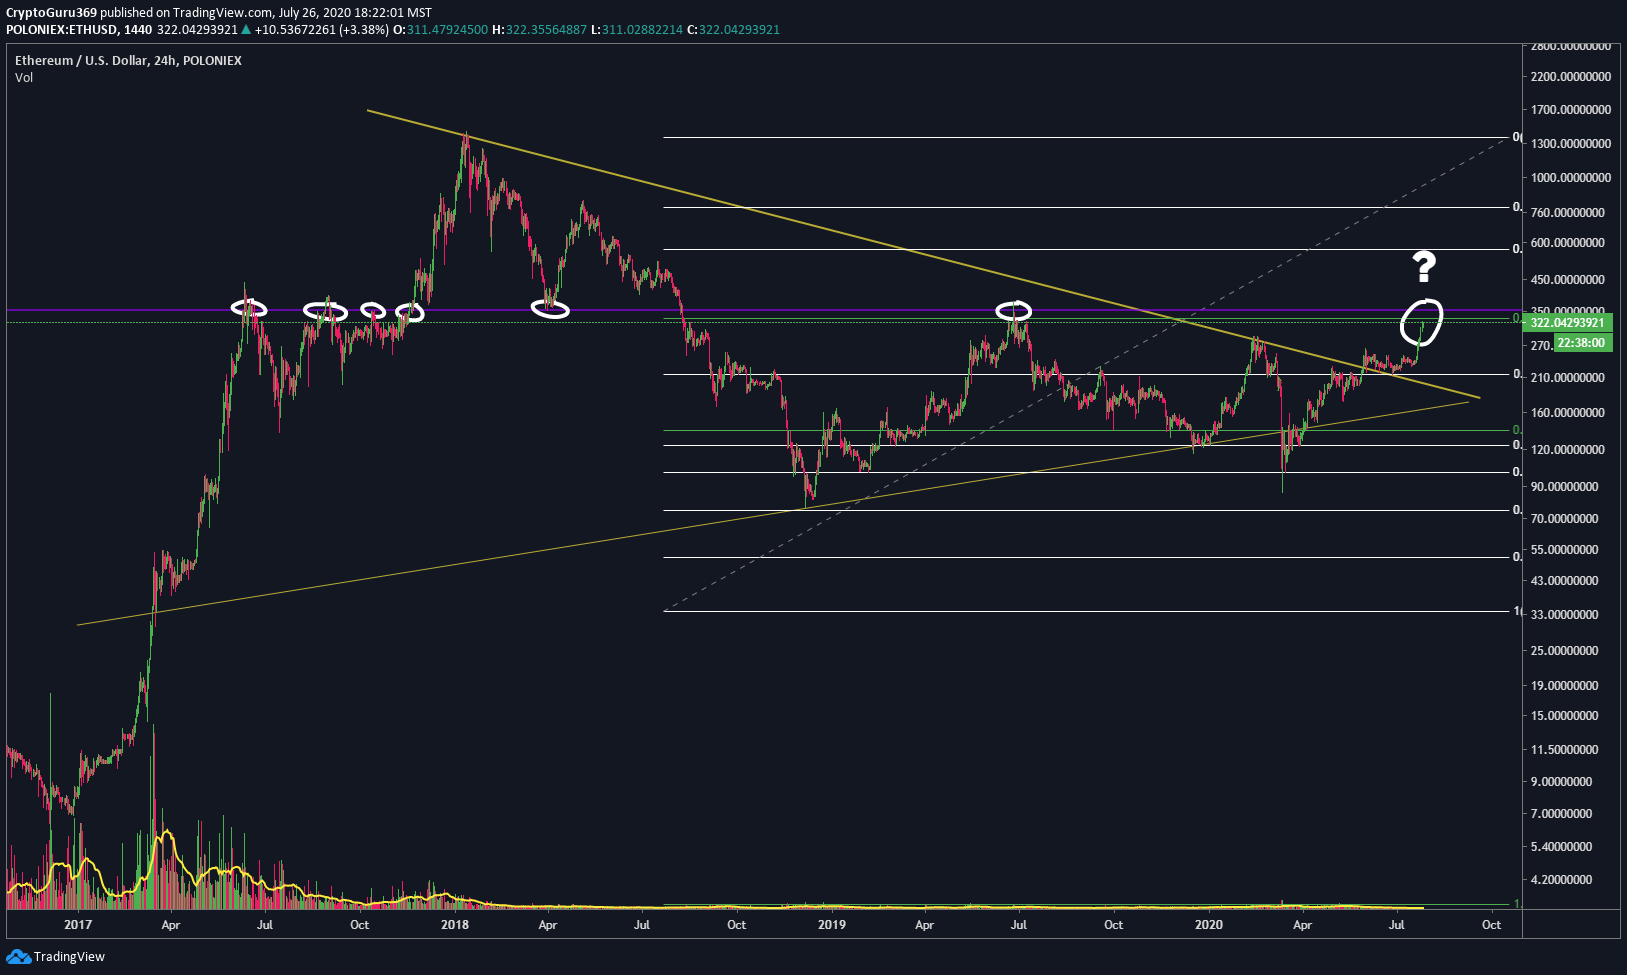Click the TradingView cloud logo icon

tap(18, 957)
